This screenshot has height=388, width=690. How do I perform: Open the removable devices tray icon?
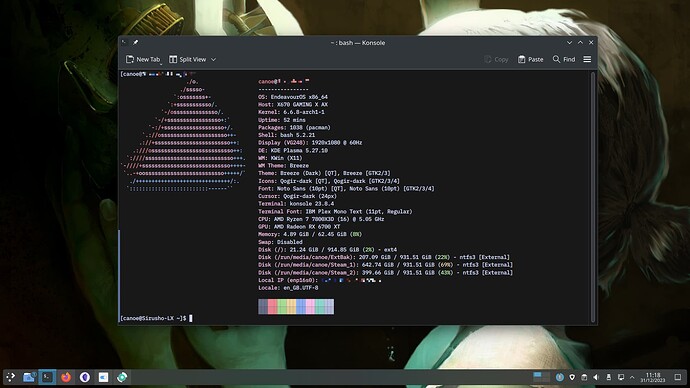click(x=609, y=377)
